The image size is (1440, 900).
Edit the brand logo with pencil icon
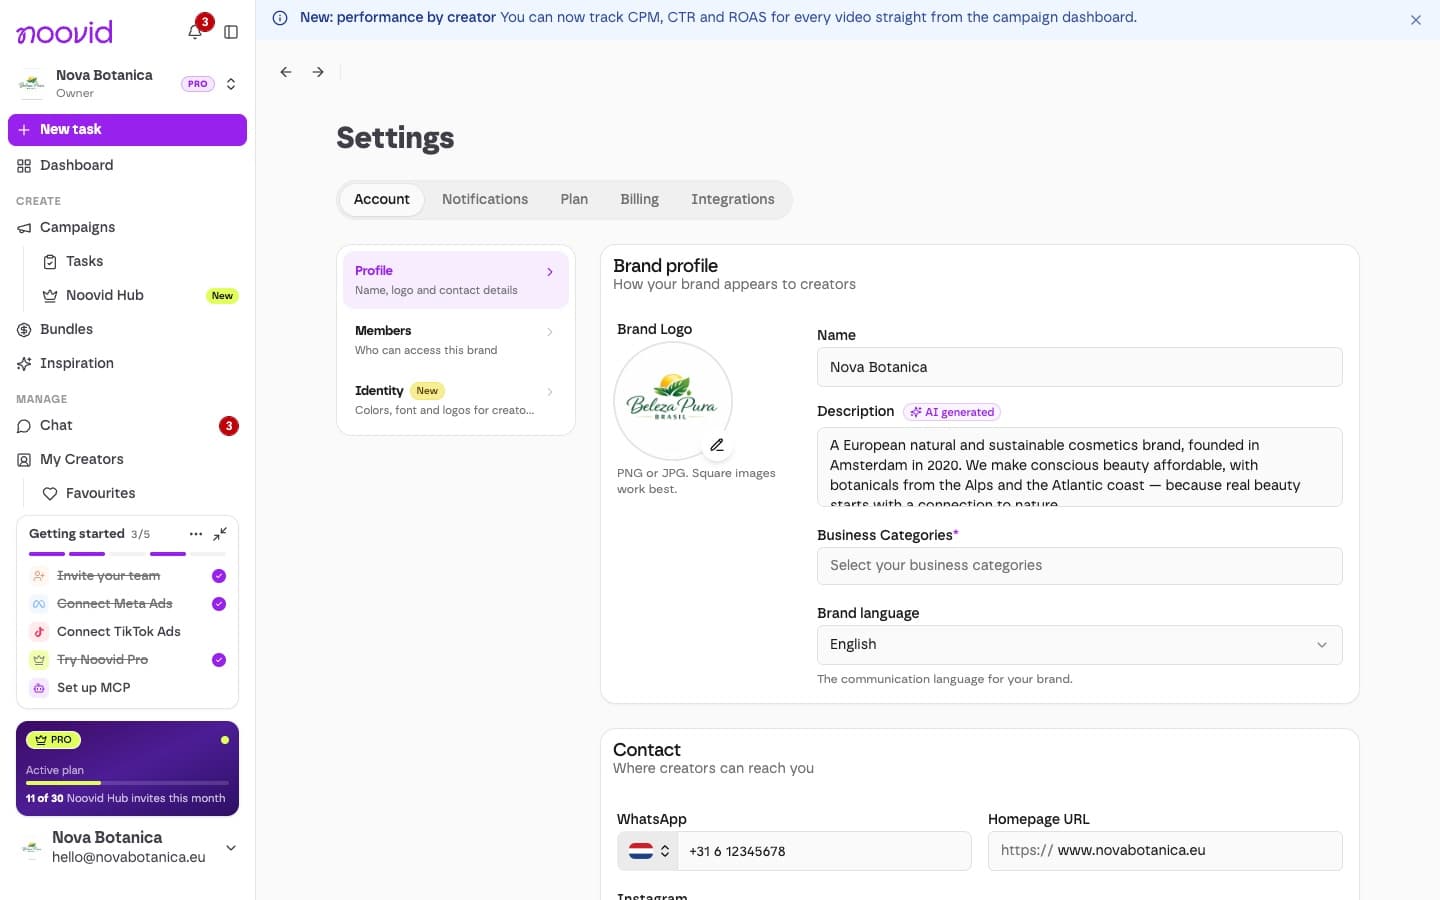[x=717, y=445]
